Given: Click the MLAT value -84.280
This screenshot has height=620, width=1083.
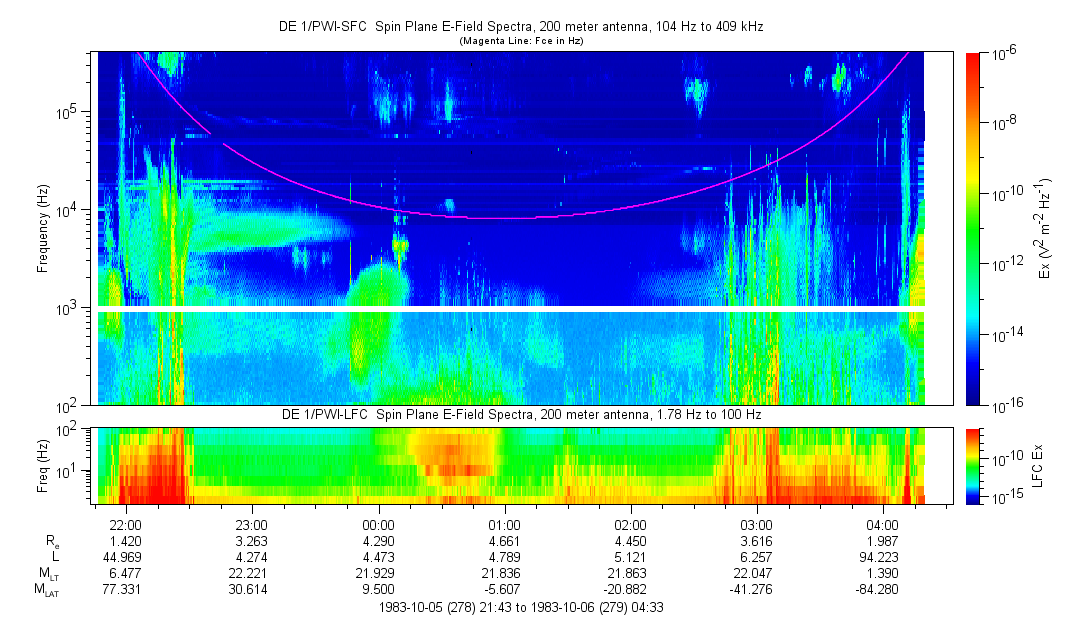Looking at the screenshot, I should (877, 590).
